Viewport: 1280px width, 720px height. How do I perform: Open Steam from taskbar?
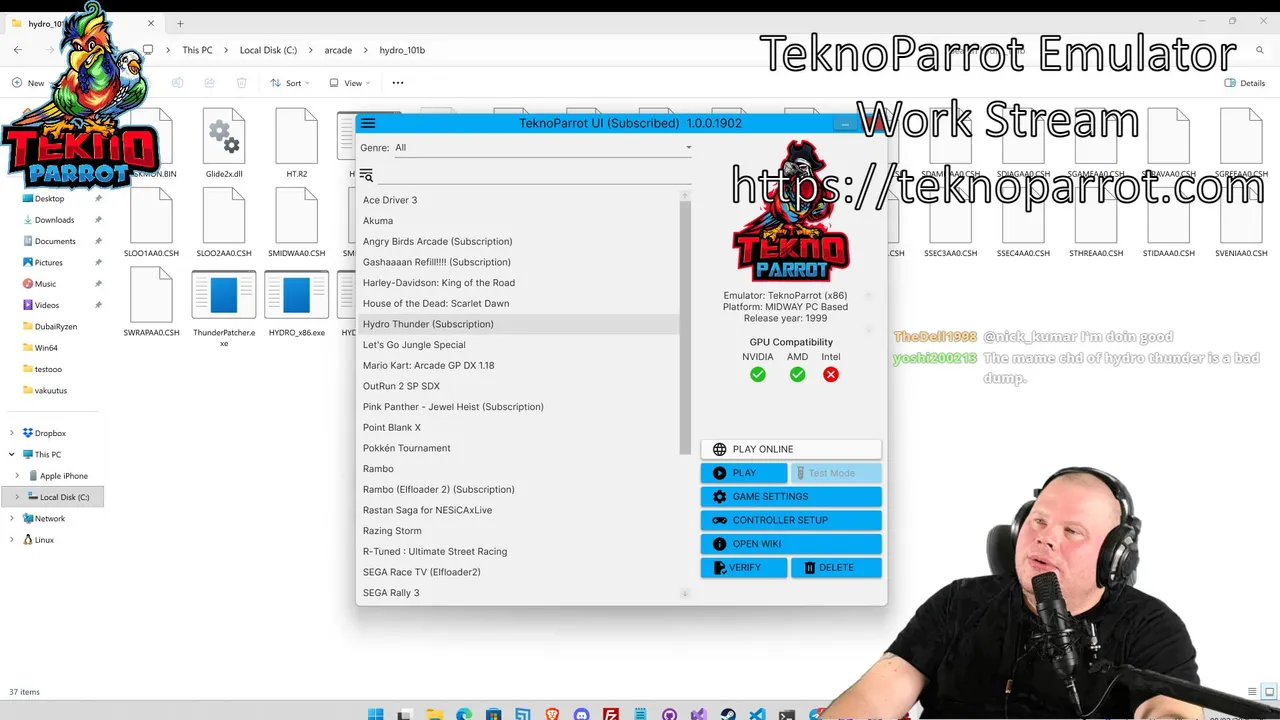(728, 714)
